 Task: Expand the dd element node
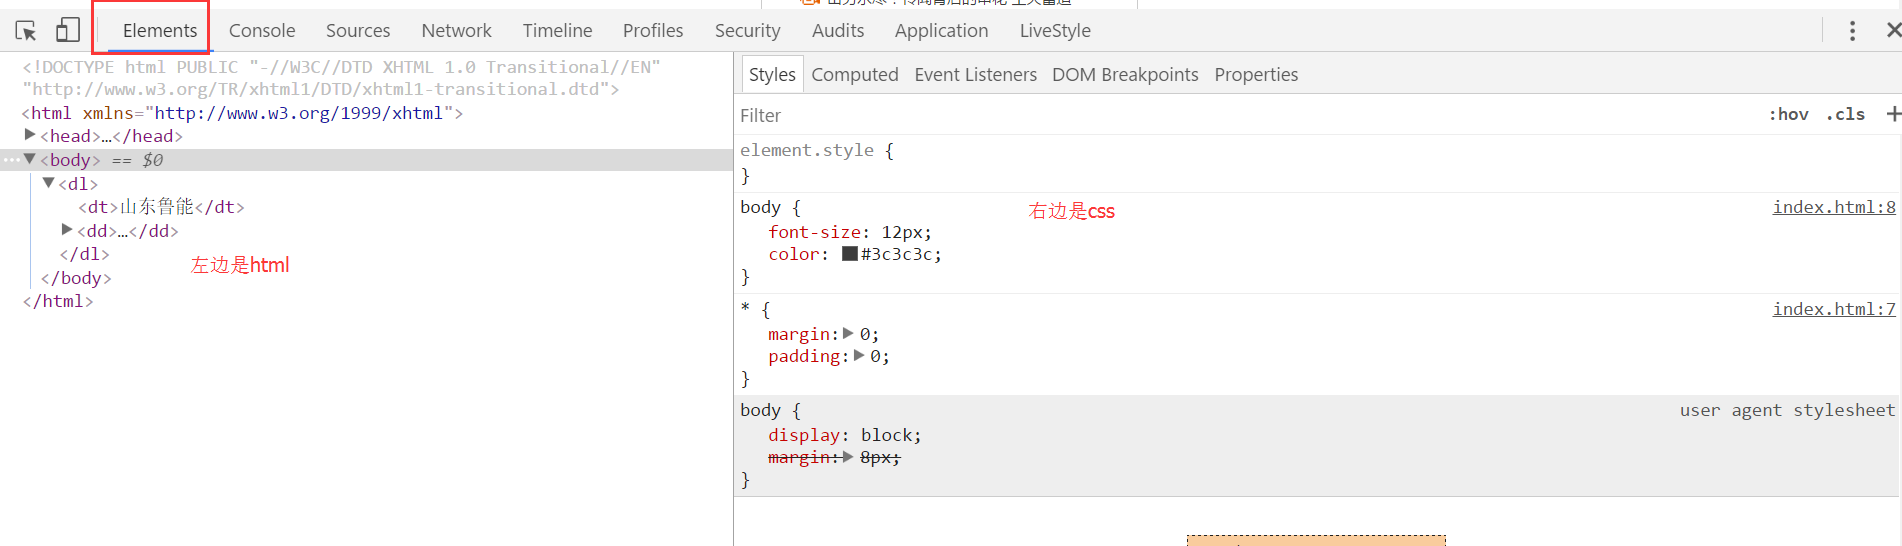pyautogui.click(x=67, y=230)
